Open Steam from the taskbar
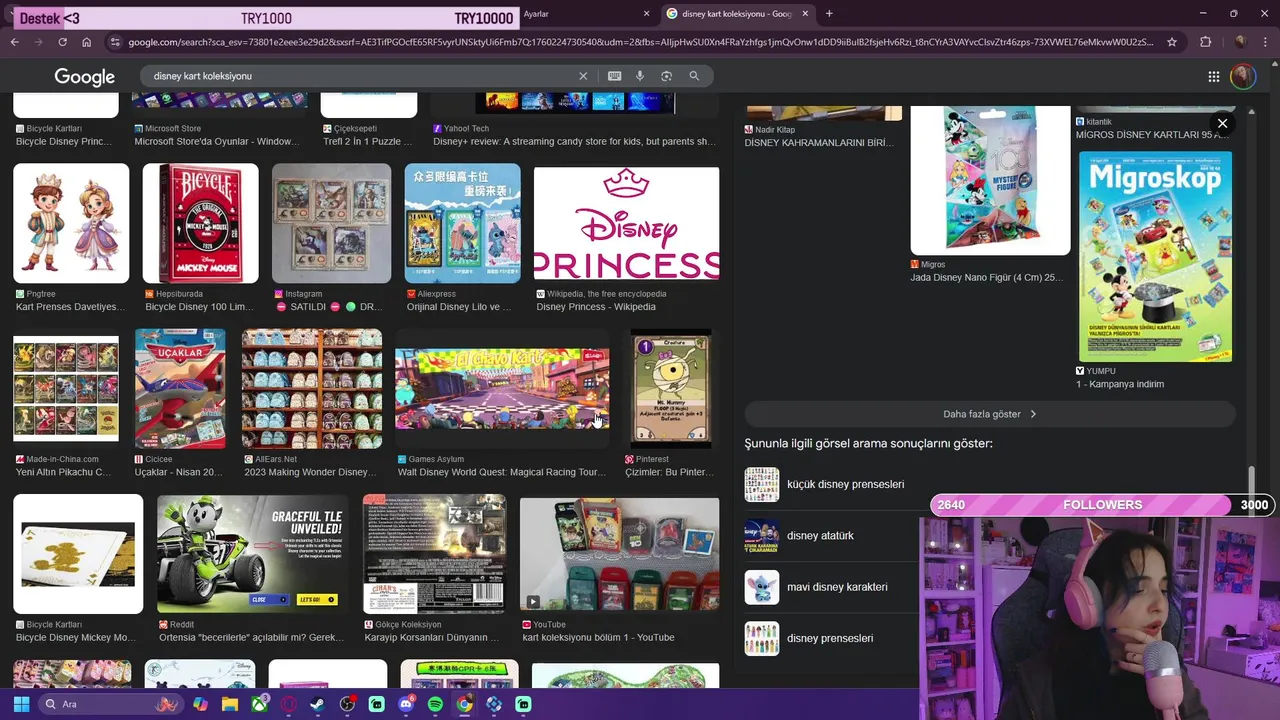 point(317,704)
